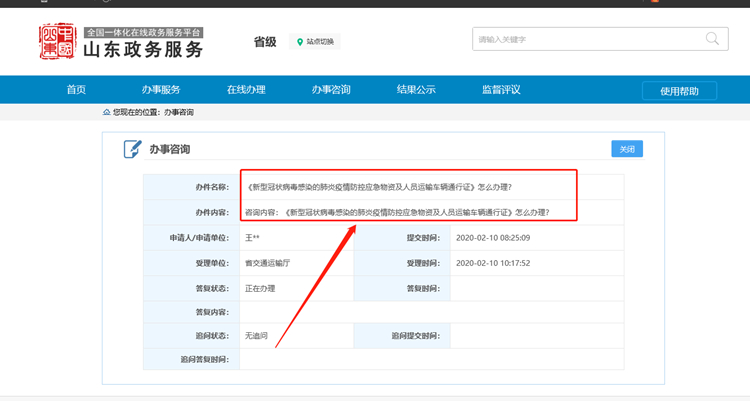Select 在线办理 in the nav bar
750x401 pixels.
[x=245, y=90]
